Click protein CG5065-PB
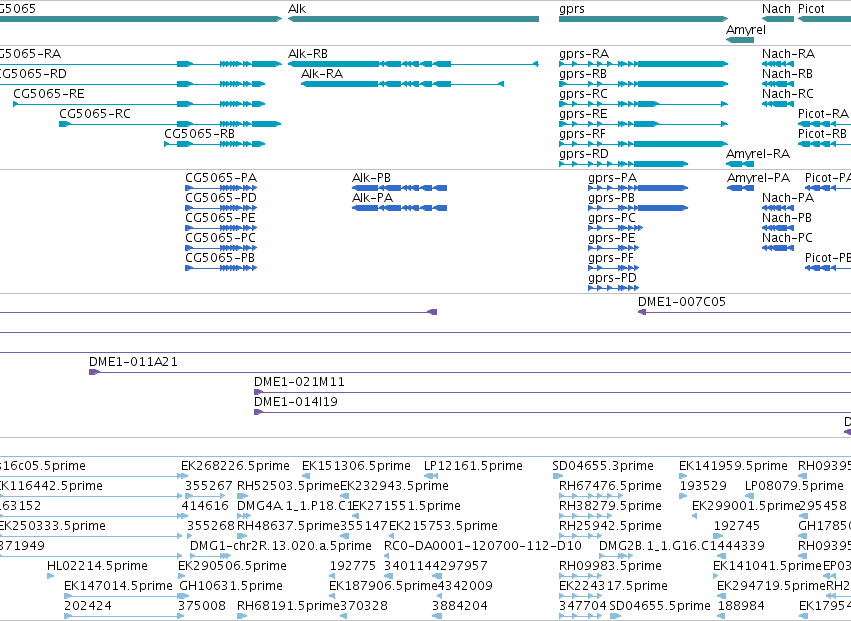 coord(221,268)
